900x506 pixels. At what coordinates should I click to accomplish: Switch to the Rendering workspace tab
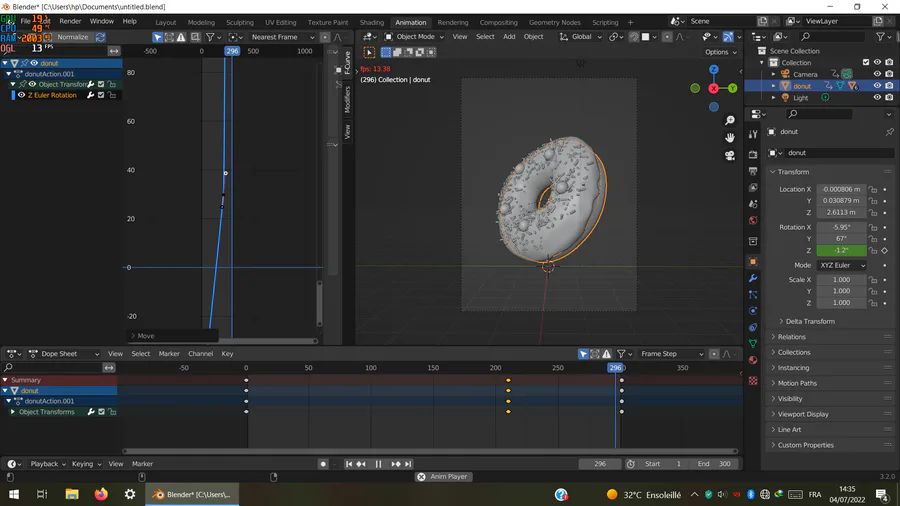(x=452, y=22)
